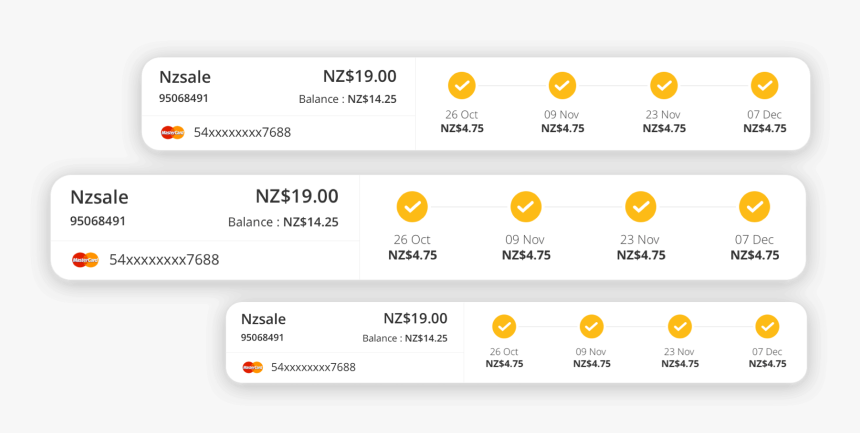
Task: Click the 23 Nov checkmark in middle card
Action: click(641, 207)
